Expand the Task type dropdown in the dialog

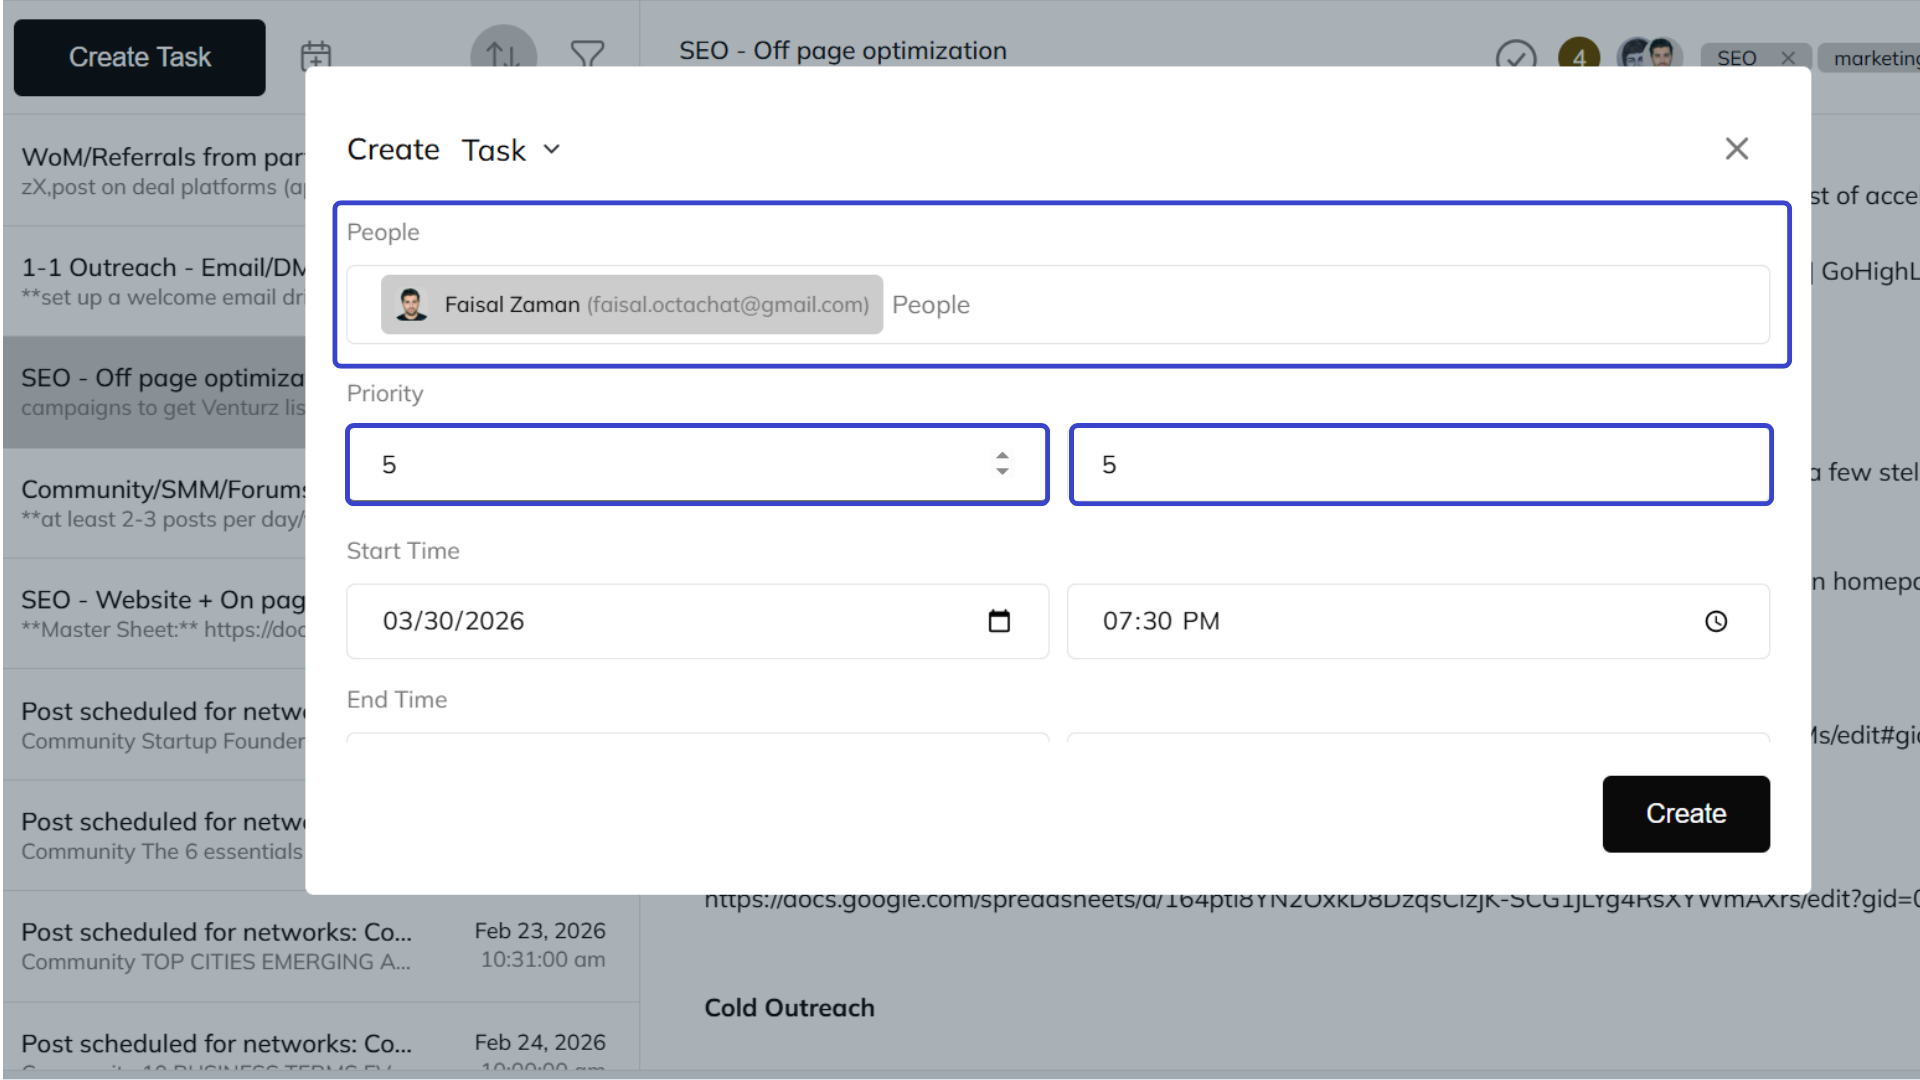pos(551,149)
